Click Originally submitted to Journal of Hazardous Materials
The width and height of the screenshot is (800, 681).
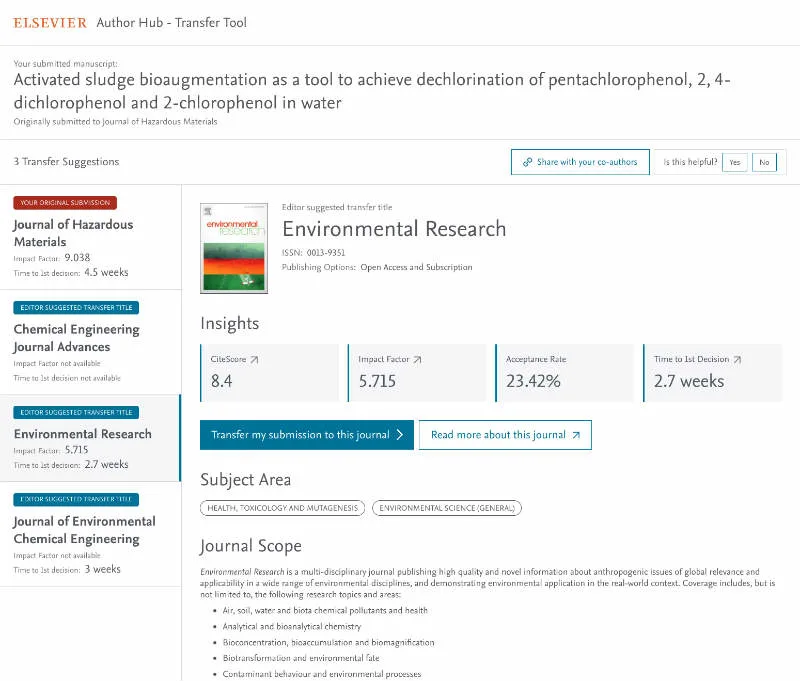coord(115,121)
